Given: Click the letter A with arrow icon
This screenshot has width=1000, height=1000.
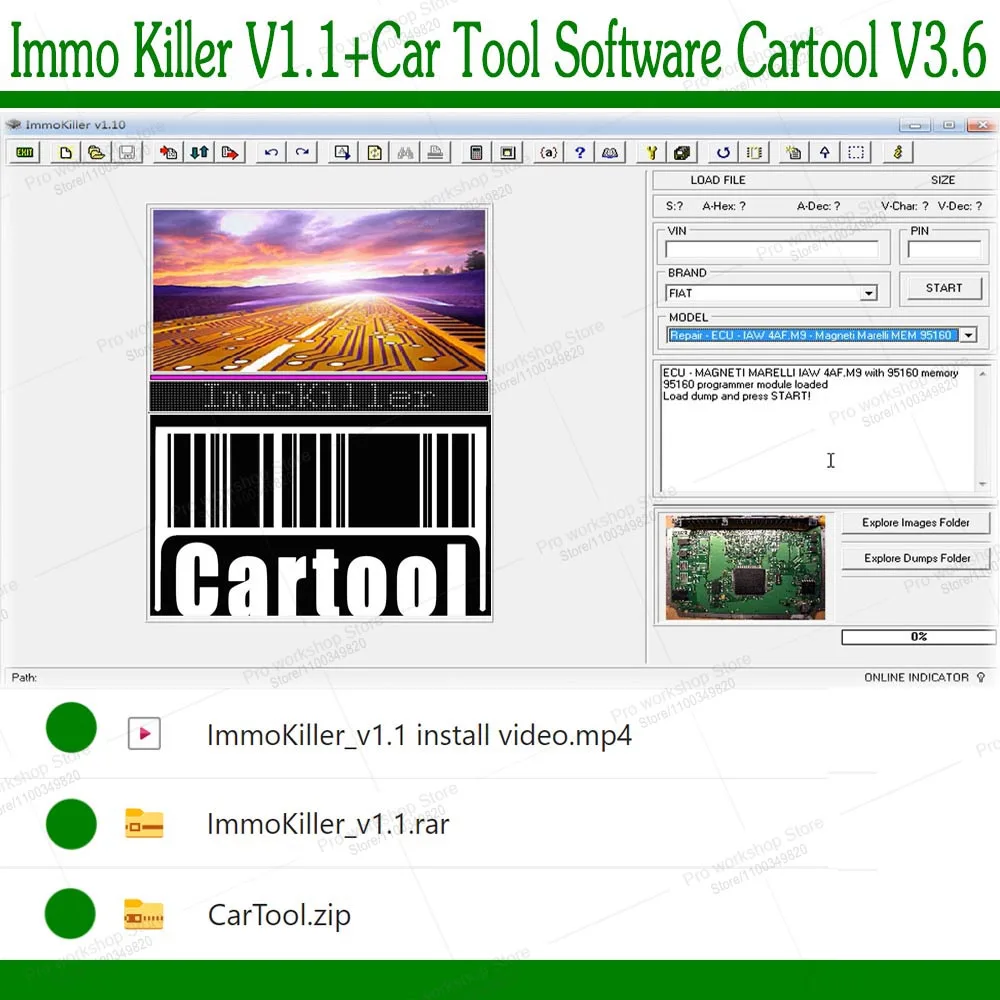Looking at the screenshot, I should (x=342, y=152).
